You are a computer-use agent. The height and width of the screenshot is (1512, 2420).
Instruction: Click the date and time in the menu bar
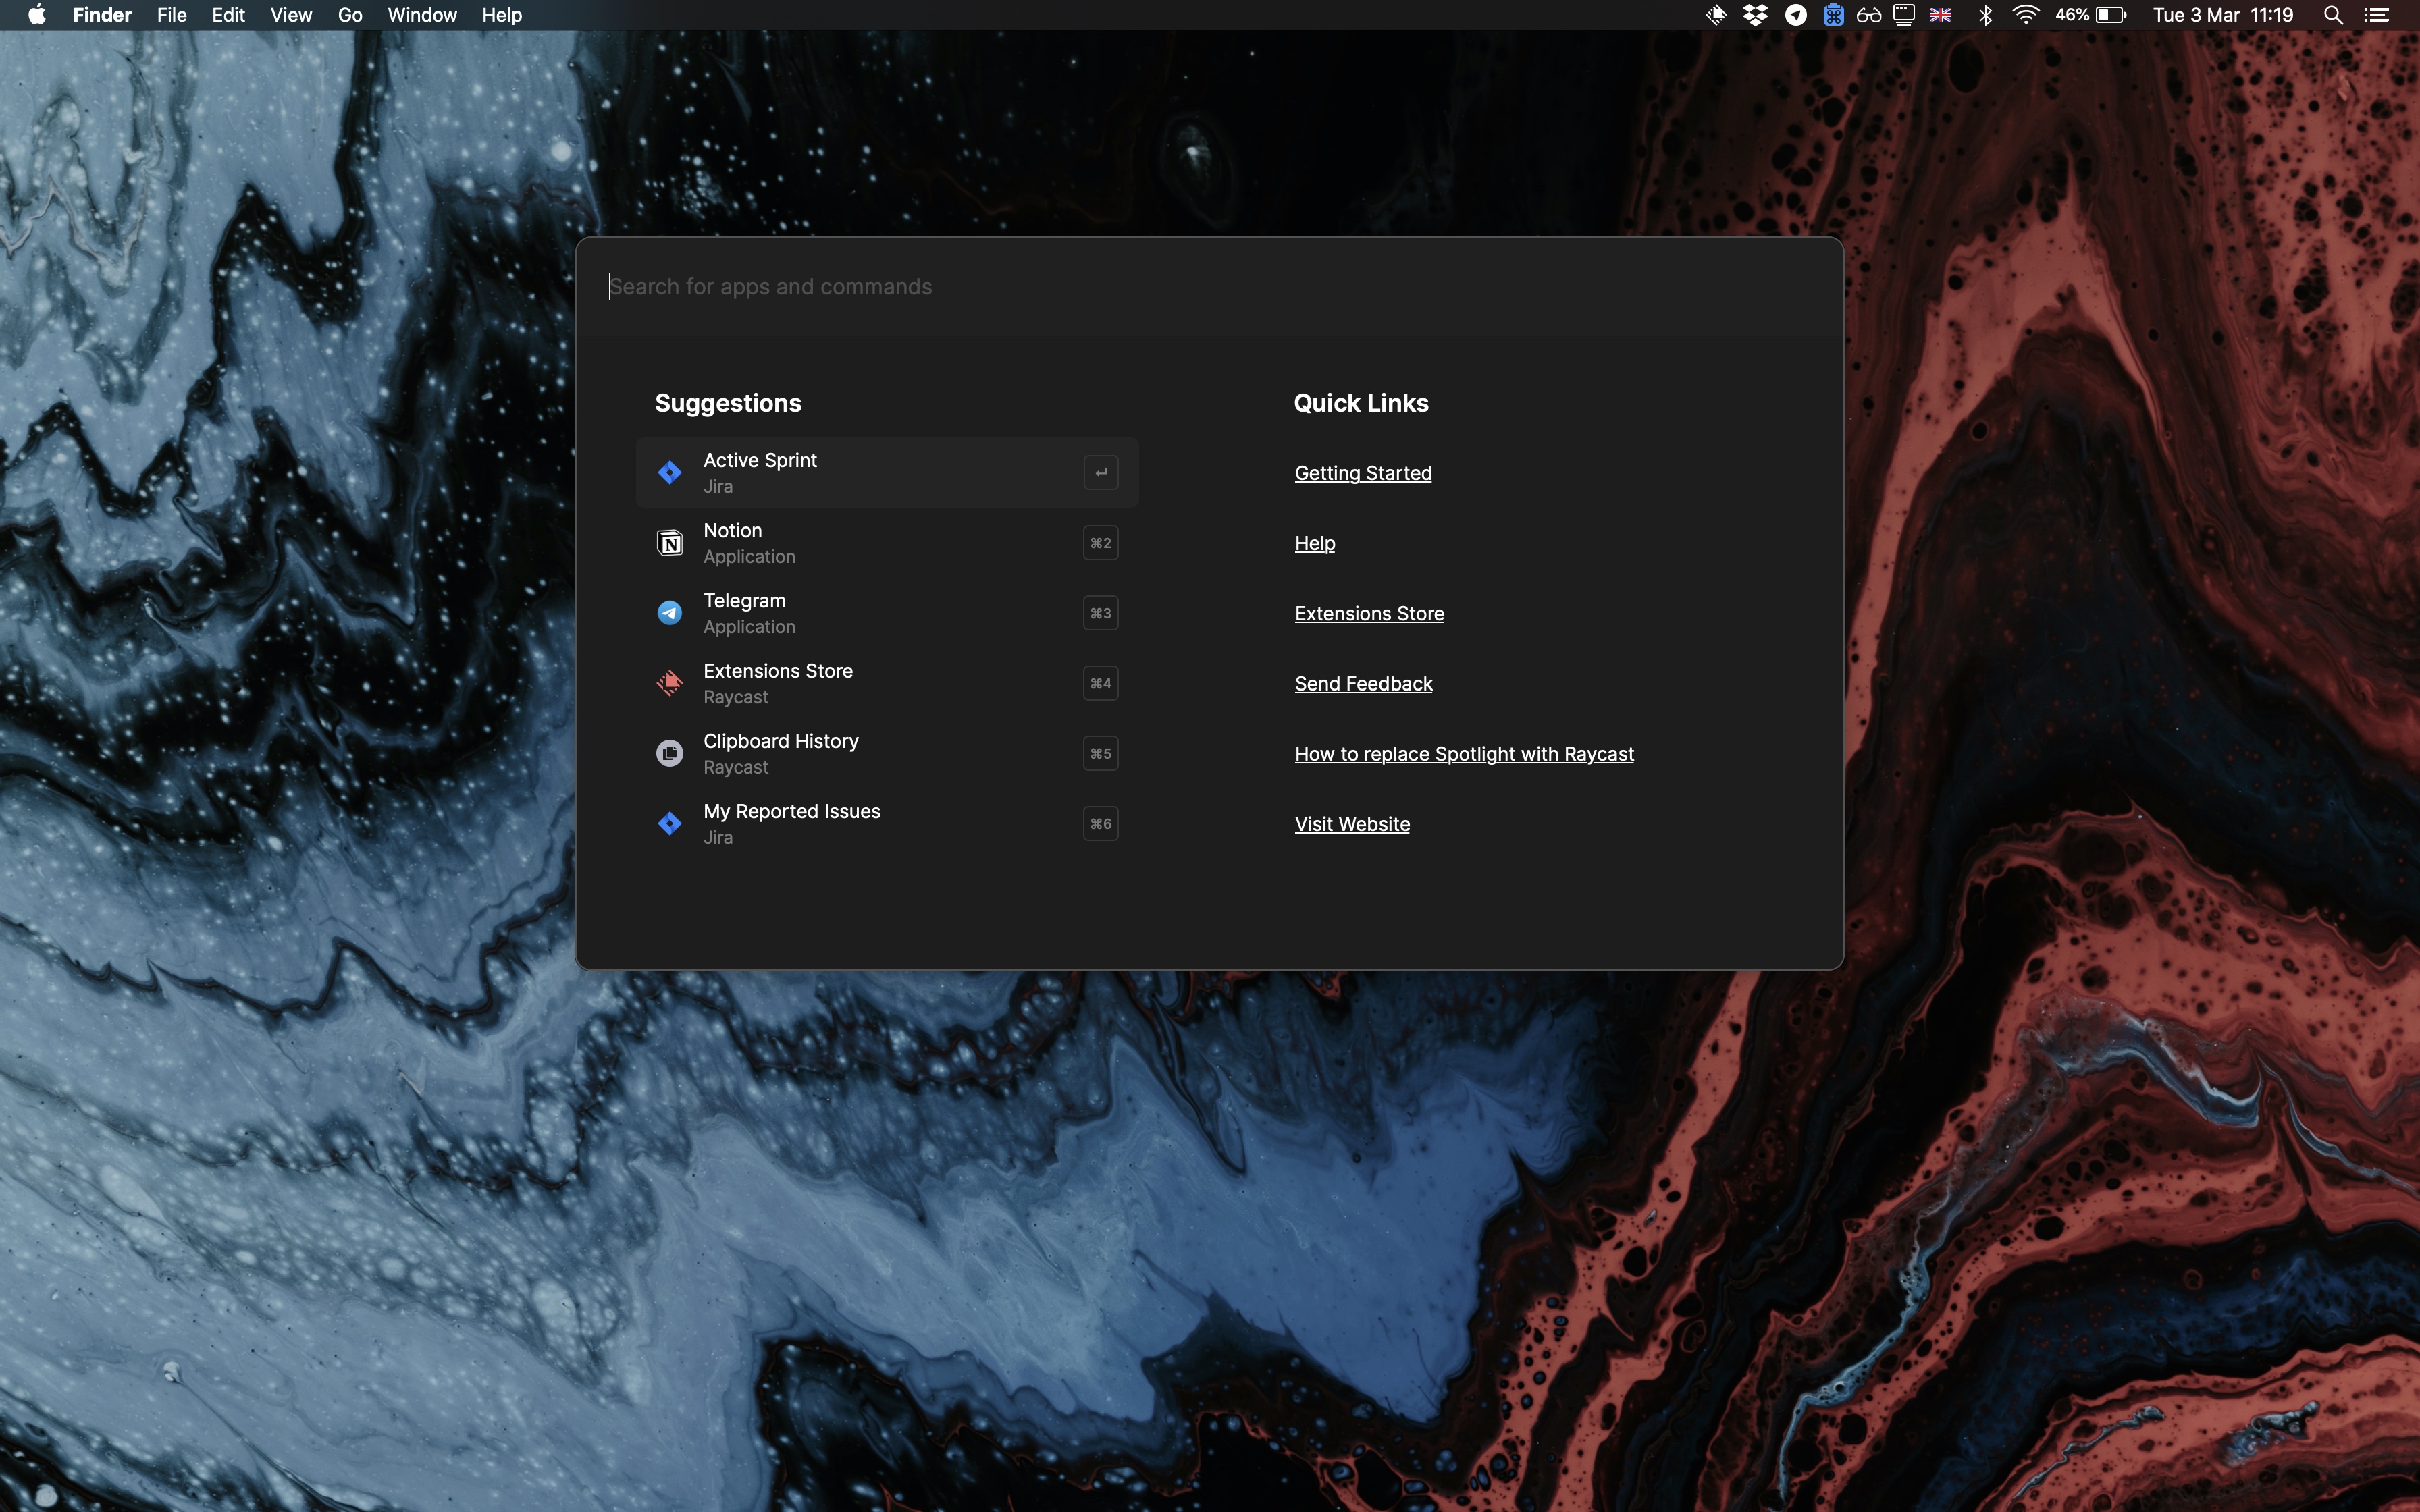[x=2223, y=15]
